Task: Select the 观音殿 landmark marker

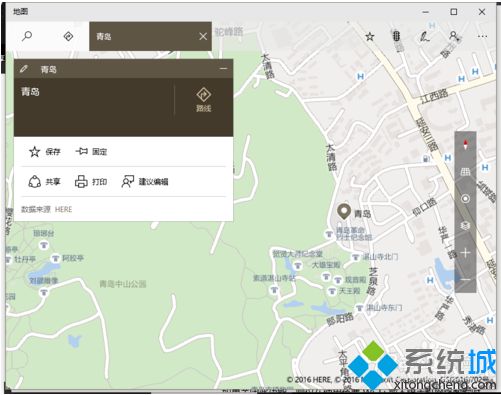Action: pos(338,280)
